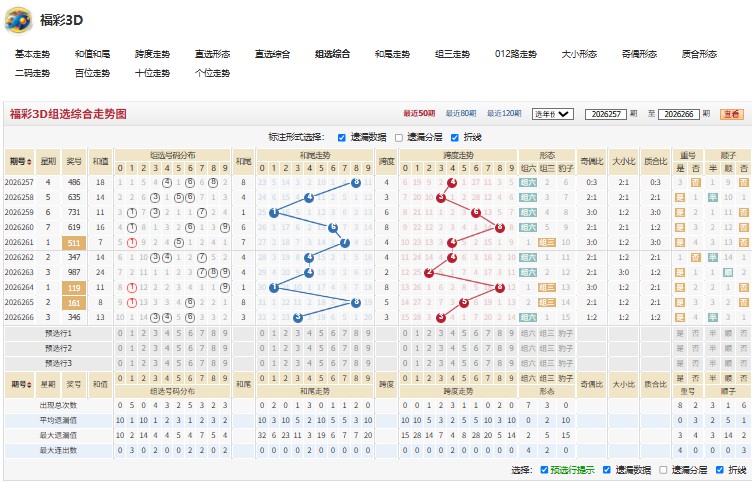This screenshot has width=752, height=483.
Task: Click blue ball 8 in row 2026257
Action: pos(356,182)
